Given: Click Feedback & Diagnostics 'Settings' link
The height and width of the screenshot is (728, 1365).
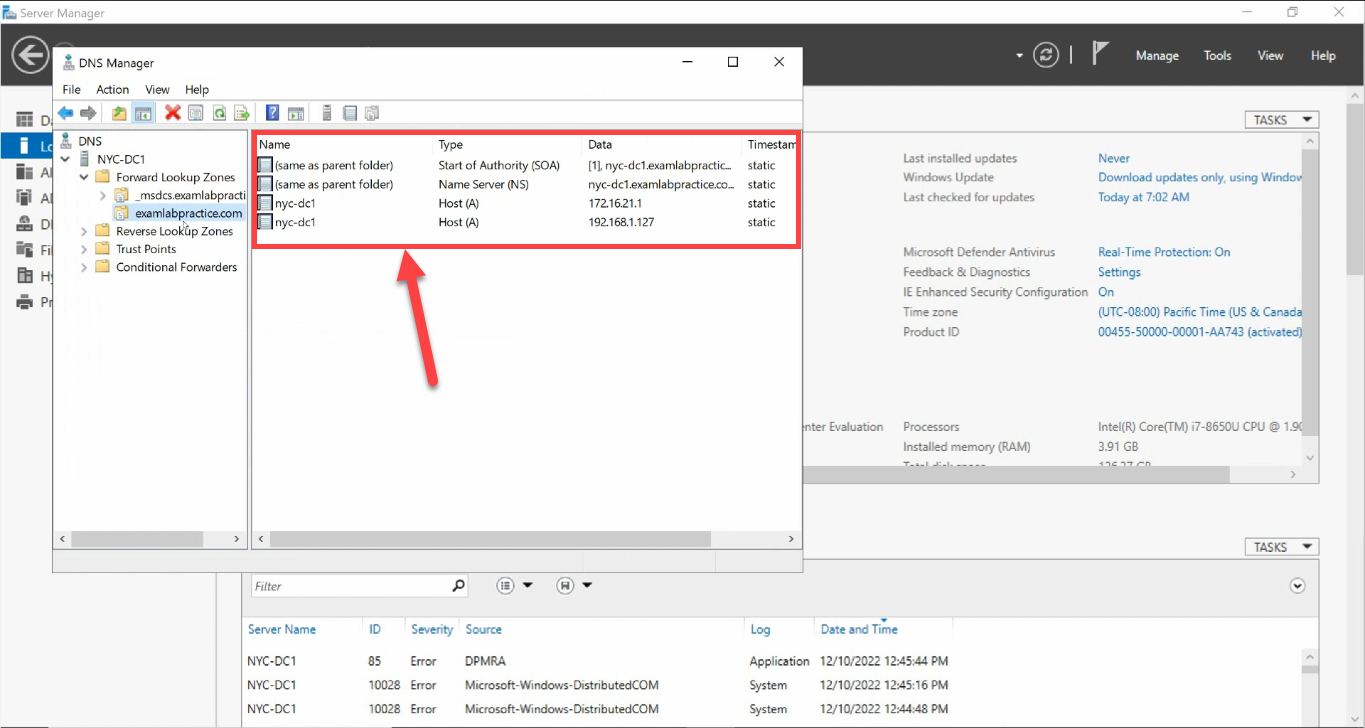Looking at the screenshot, I should [1119, 272].
